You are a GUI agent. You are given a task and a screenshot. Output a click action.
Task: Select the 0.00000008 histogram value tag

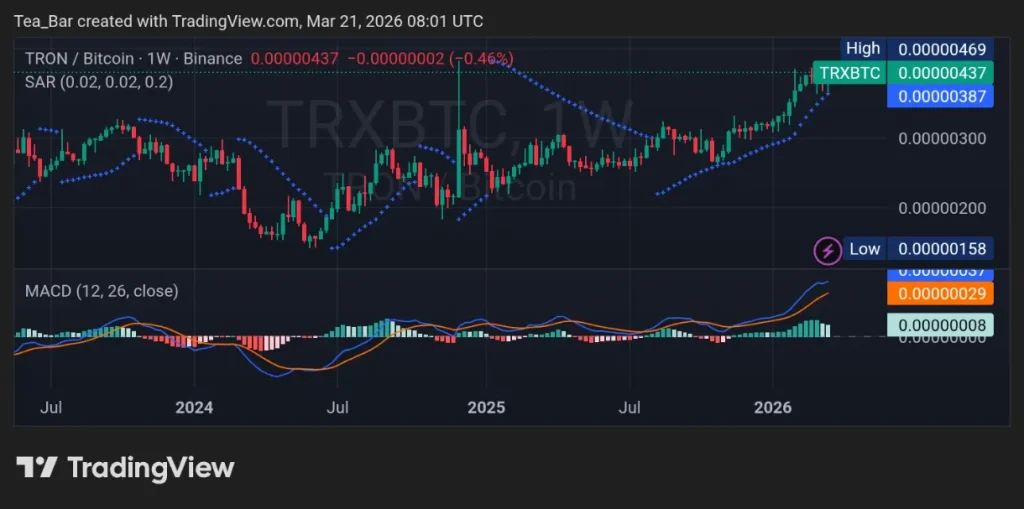[x=939, y=324]
